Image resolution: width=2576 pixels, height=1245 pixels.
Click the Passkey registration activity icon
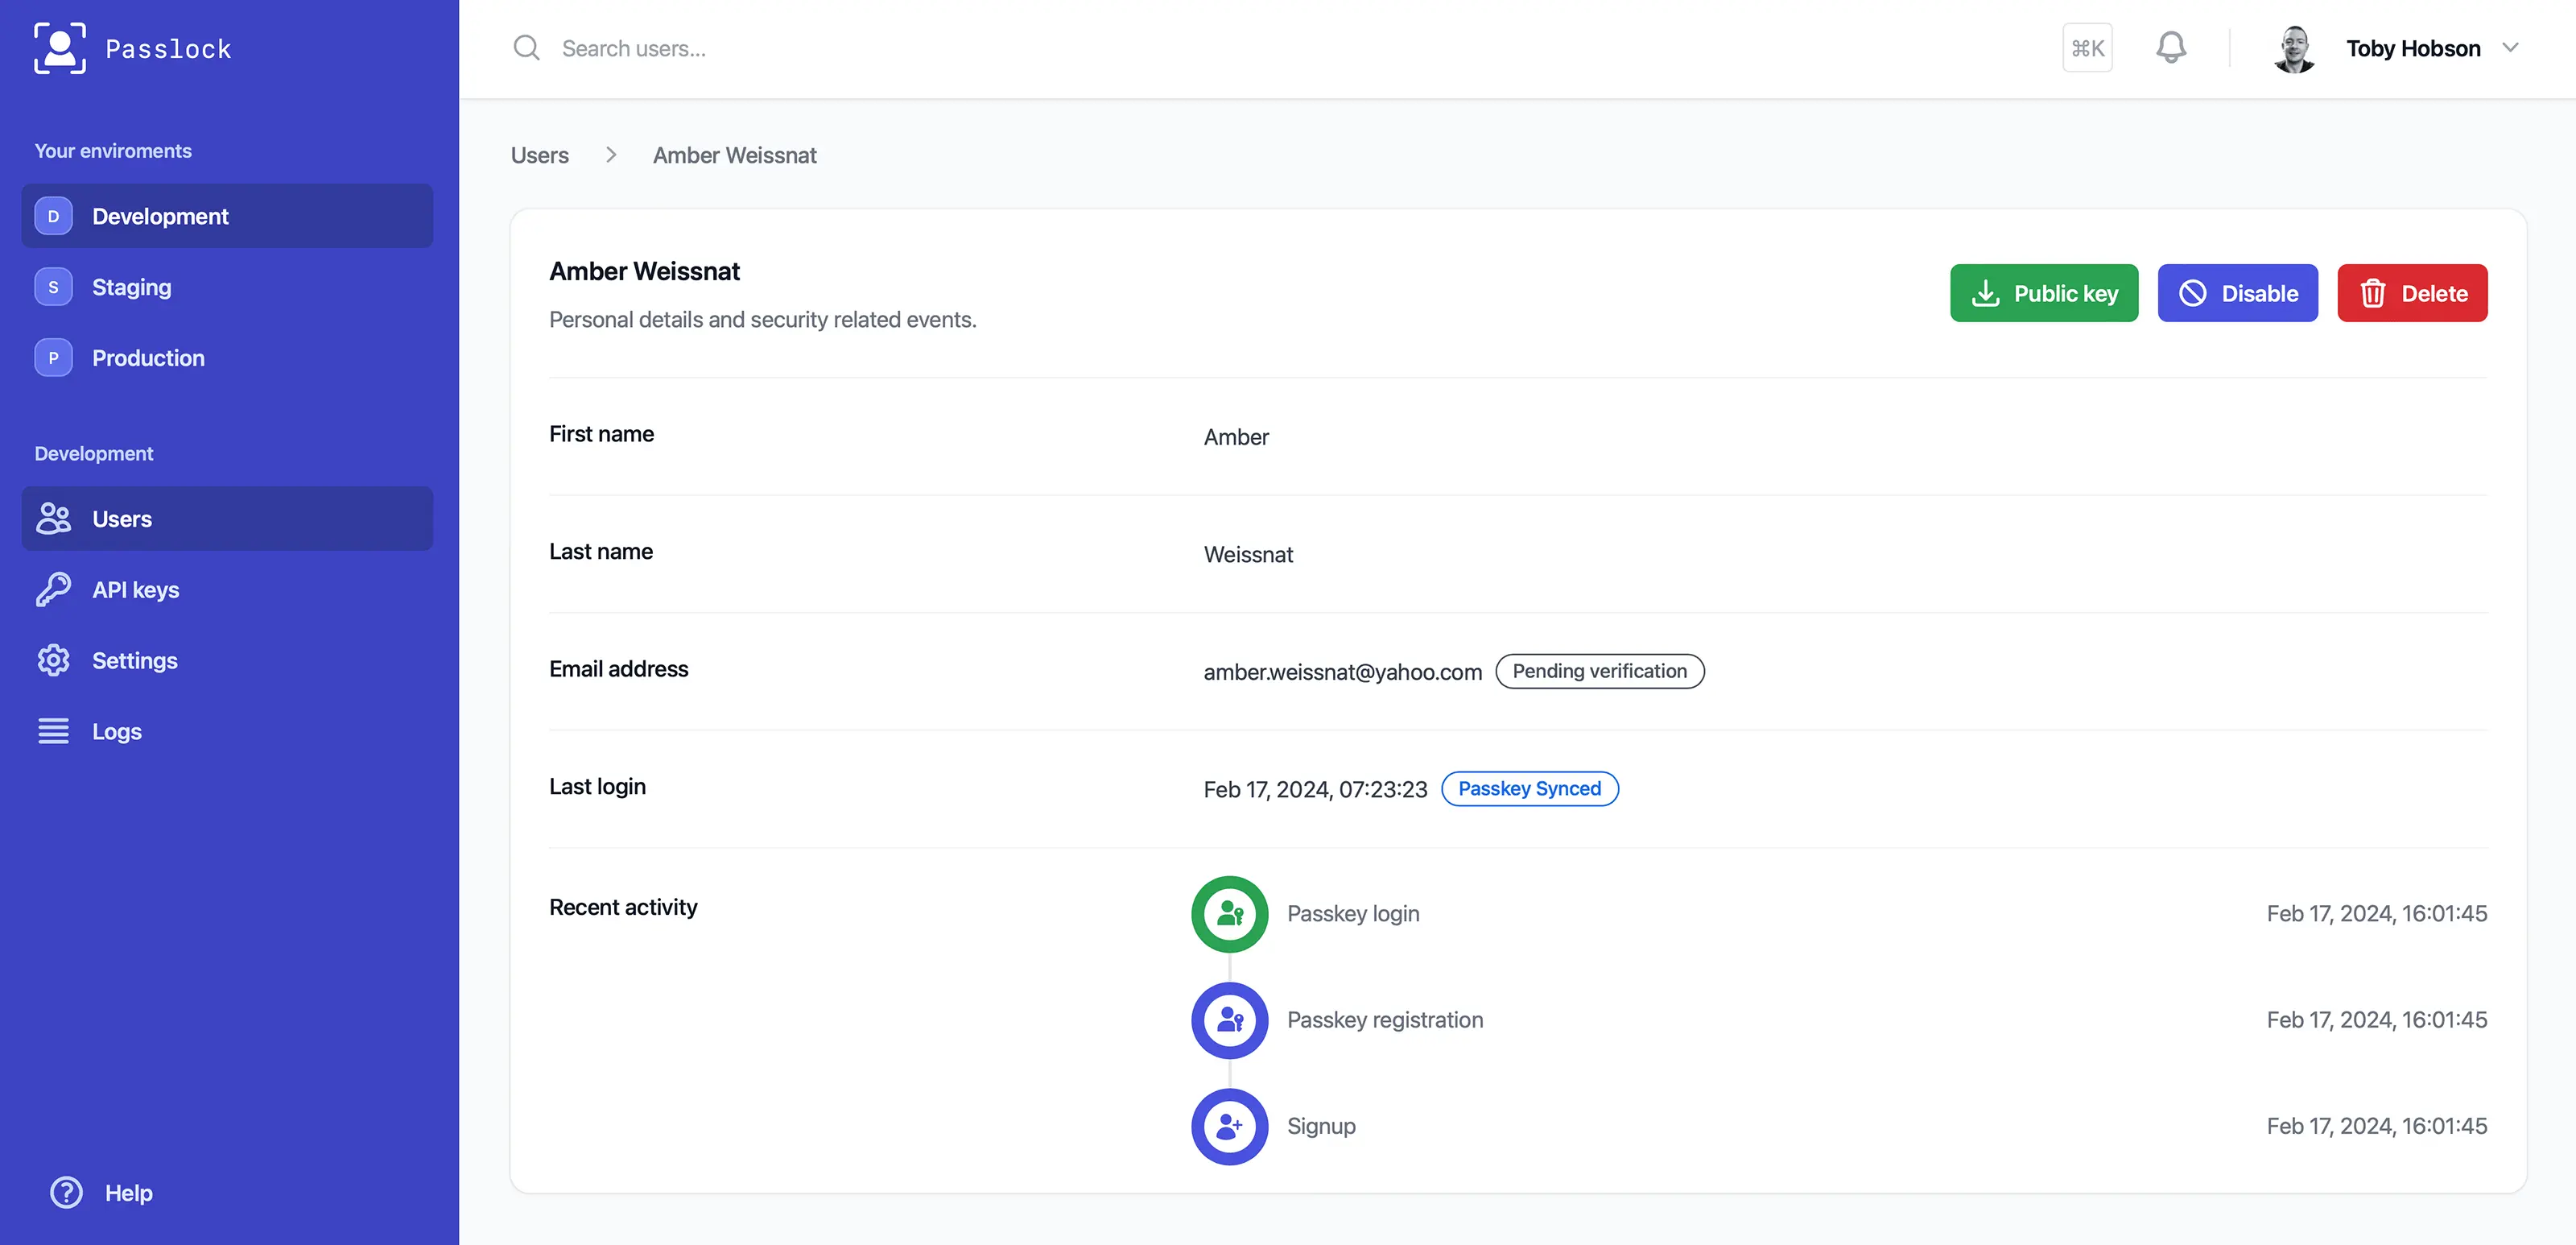1229,1019
